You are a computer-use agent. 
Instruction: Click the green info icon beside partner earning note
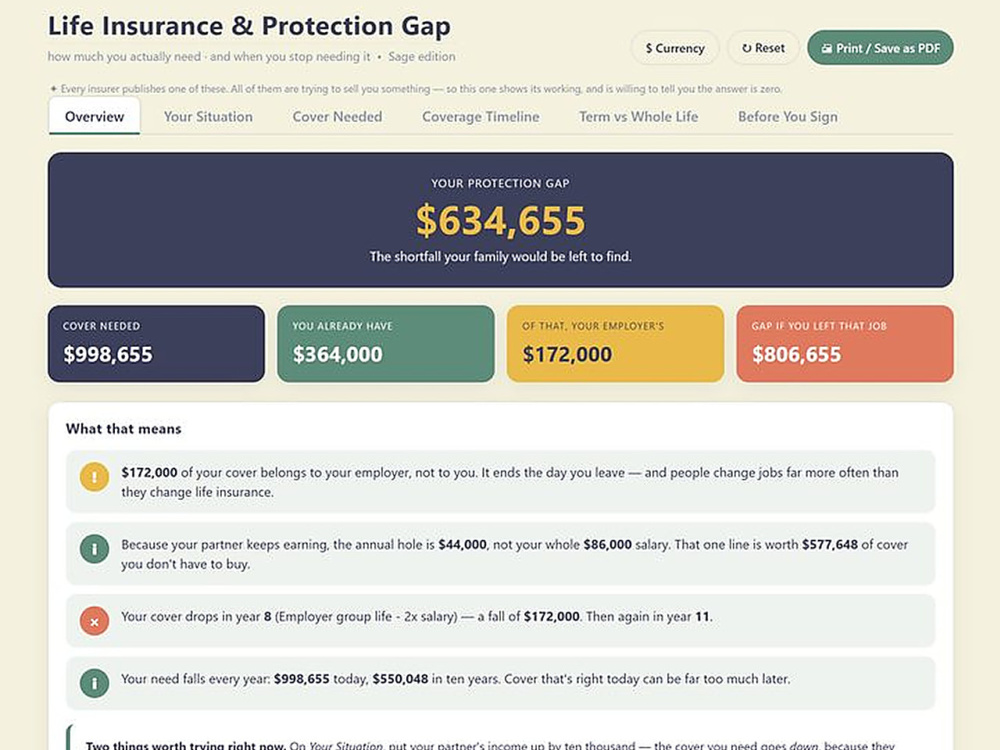pos(94,549)
